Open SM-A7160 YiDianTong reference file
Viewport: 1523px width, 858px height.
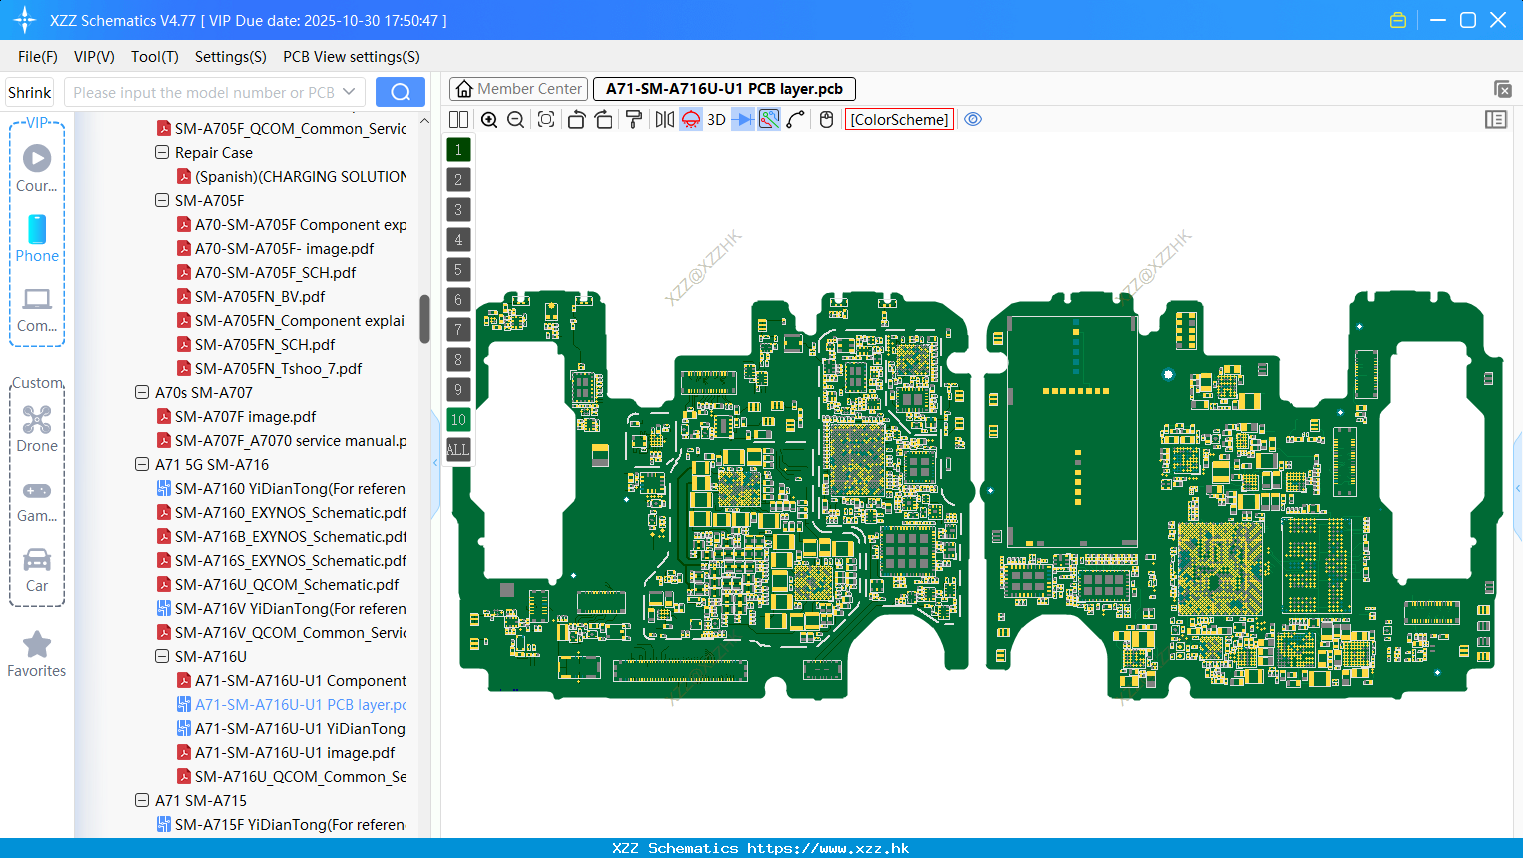point(290,489)
